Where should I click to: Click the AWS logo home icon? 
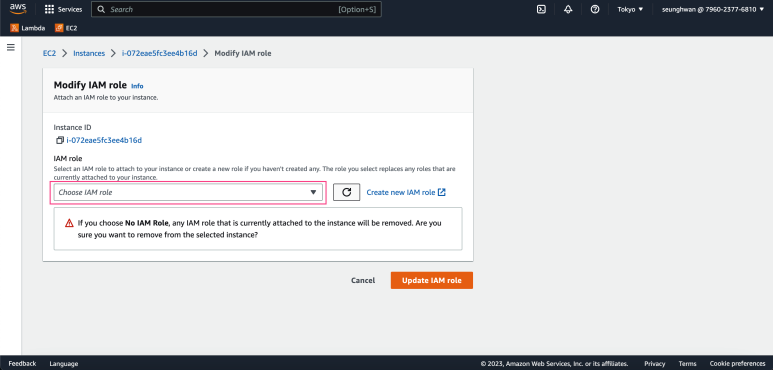coord(18,9)
